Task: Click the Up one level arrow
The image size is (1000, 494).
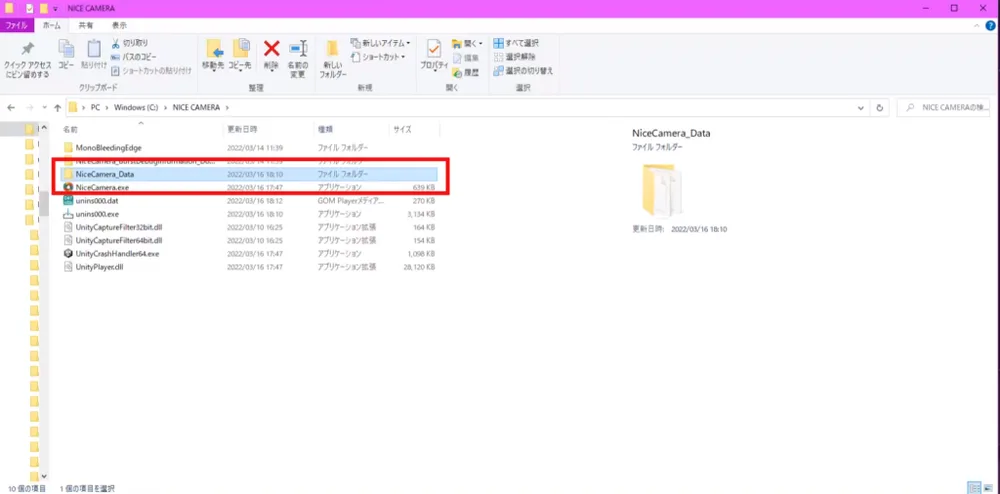Action: pyautogui.click(x=58, y=108)
